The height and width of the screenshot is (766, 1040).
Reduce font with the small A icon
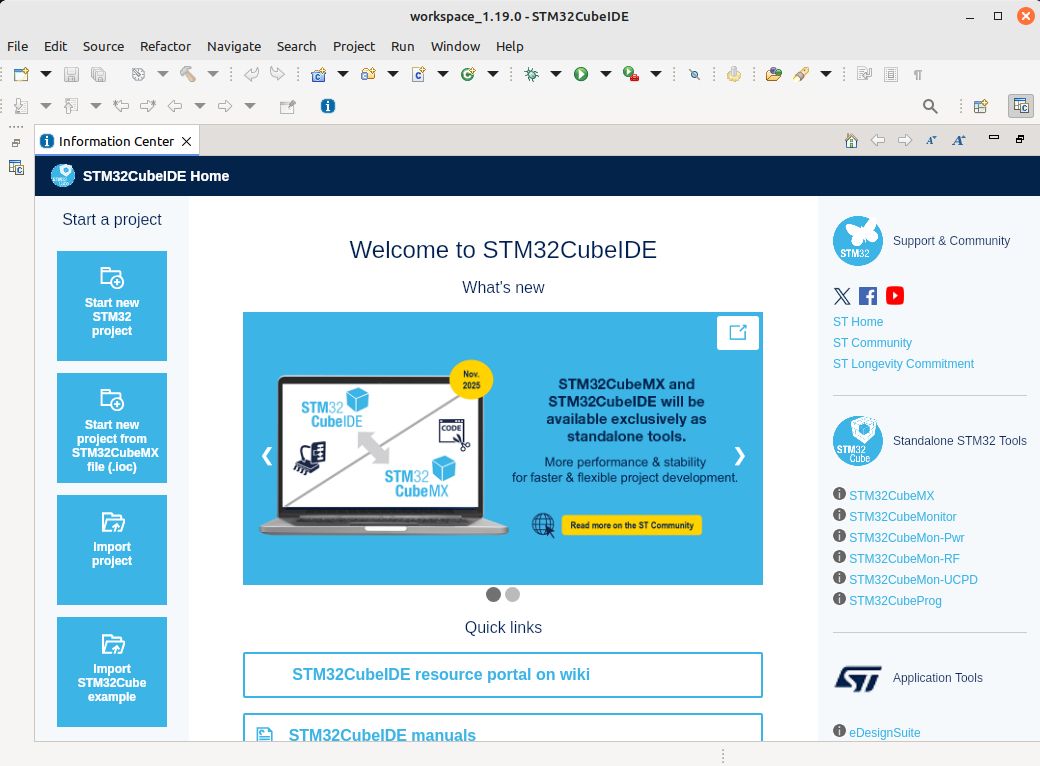pos(931,141)
